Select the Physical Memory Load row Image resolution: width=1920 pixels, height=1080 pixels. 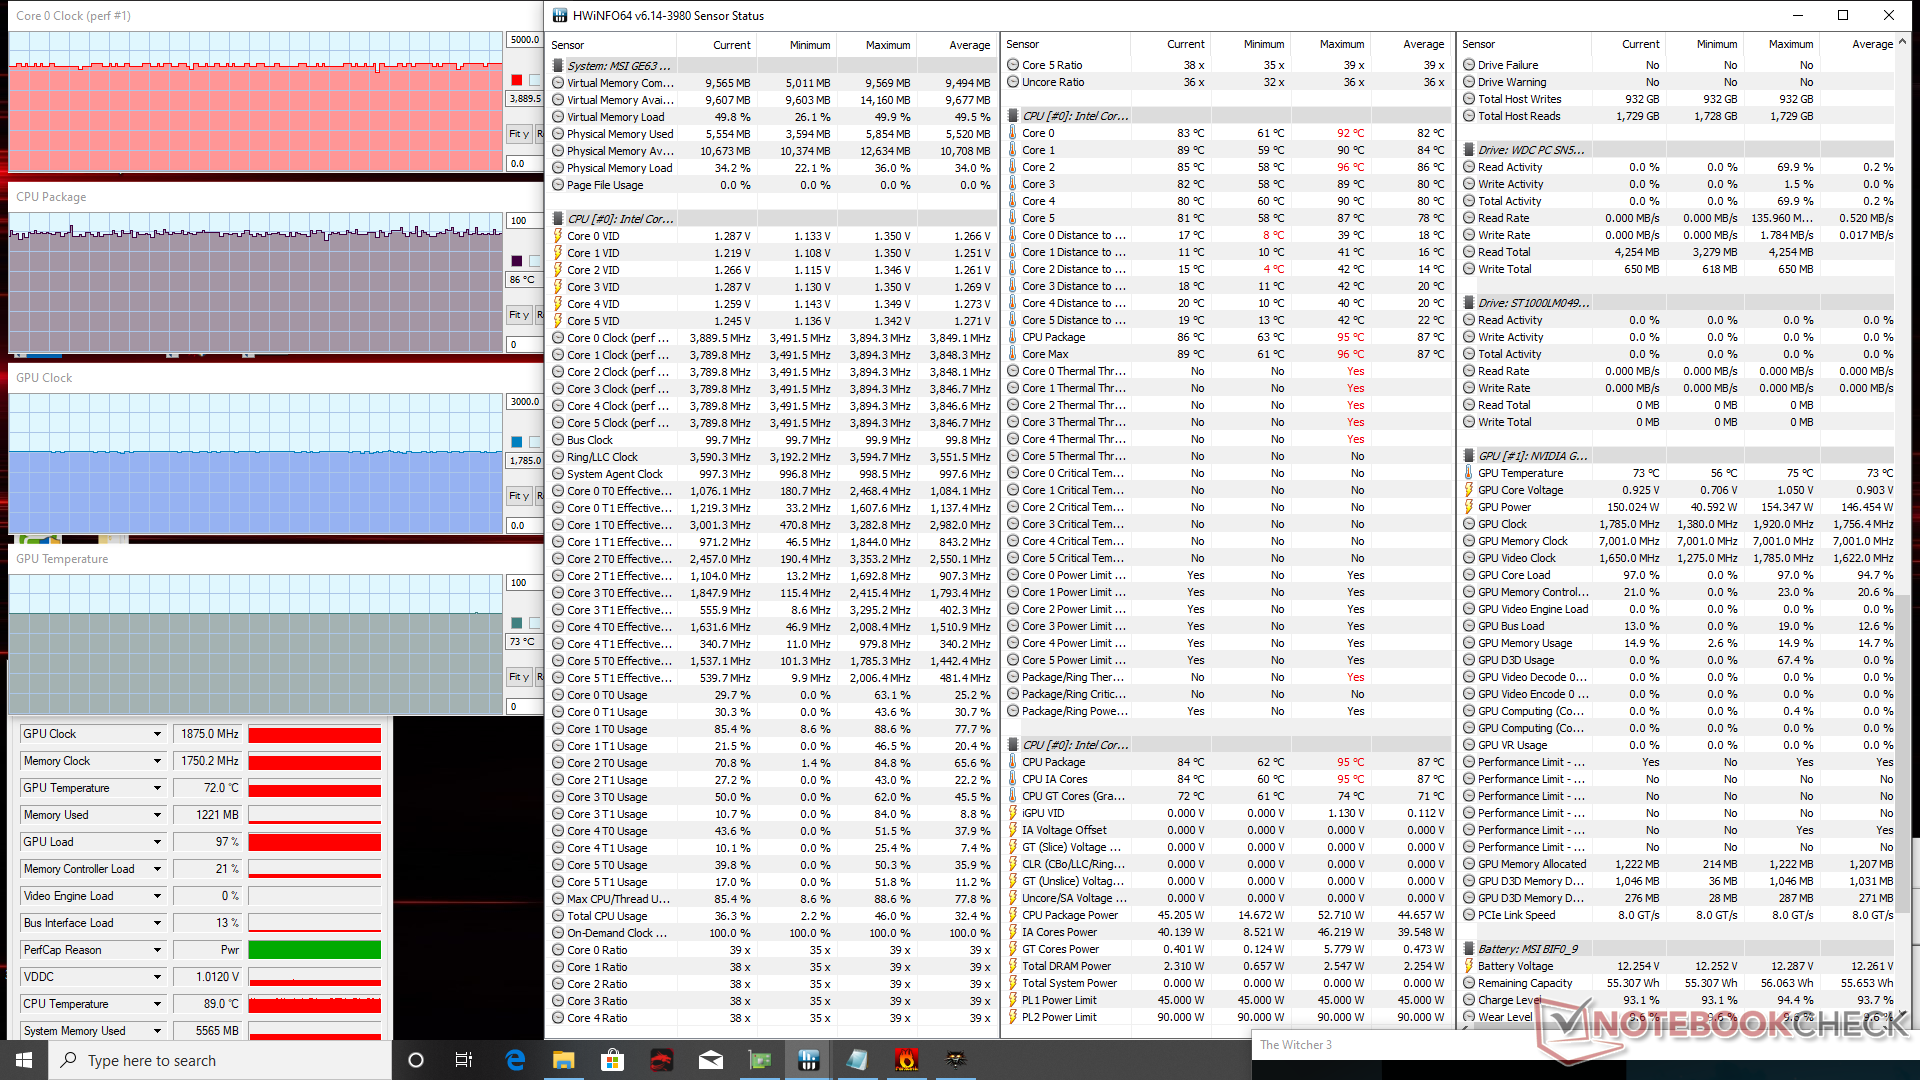click(772, 168)
